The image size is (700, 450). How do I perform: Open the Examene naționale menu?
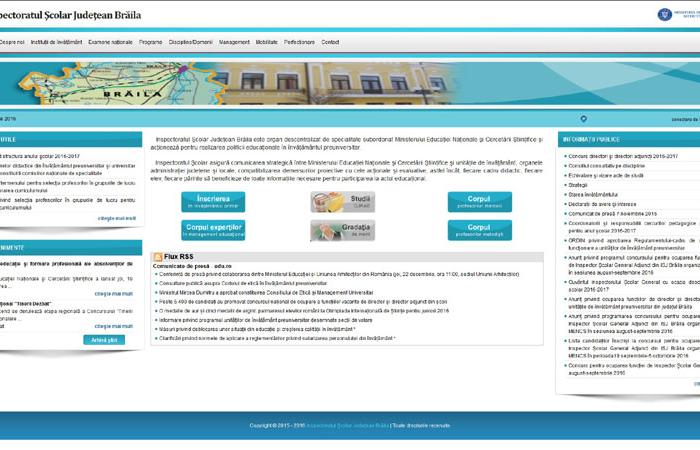110,42
